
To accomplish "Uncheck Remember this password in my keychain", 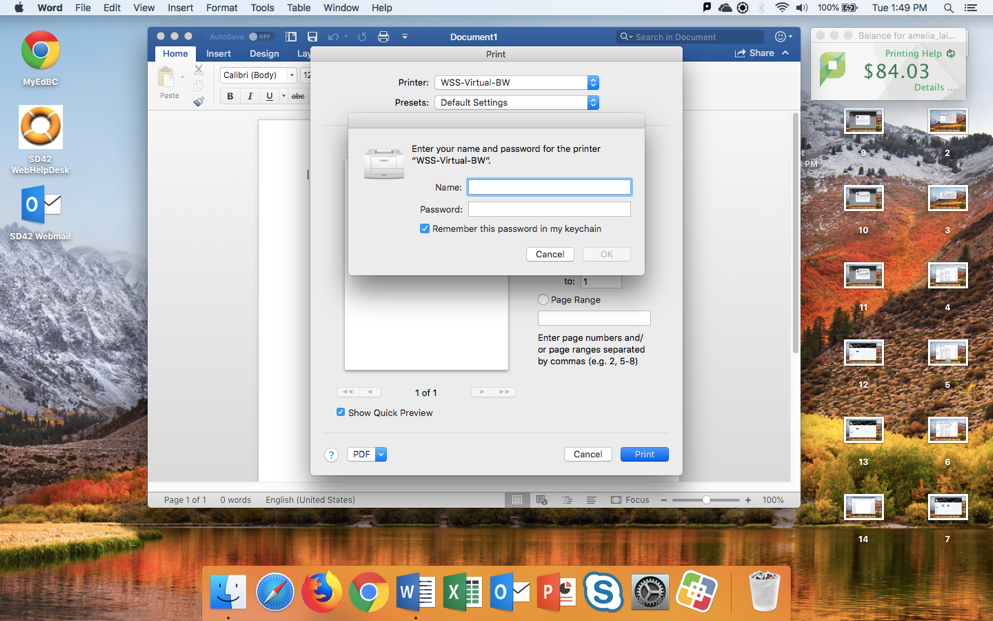I will click(425, 229).
